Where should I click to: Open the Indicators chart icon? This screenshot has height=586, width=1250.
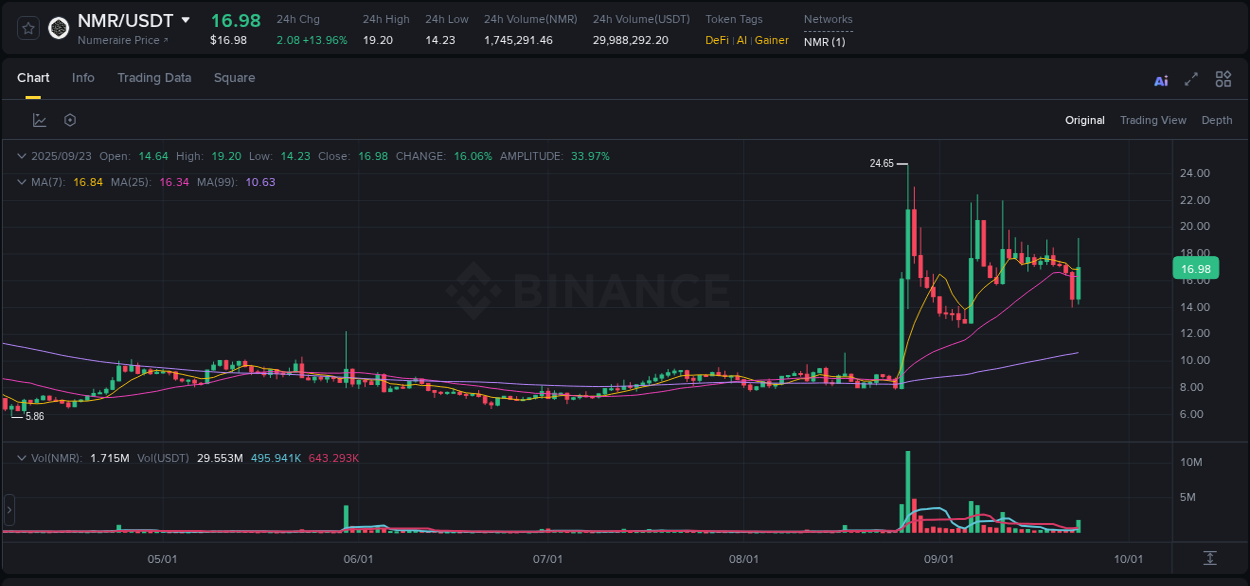39,119
